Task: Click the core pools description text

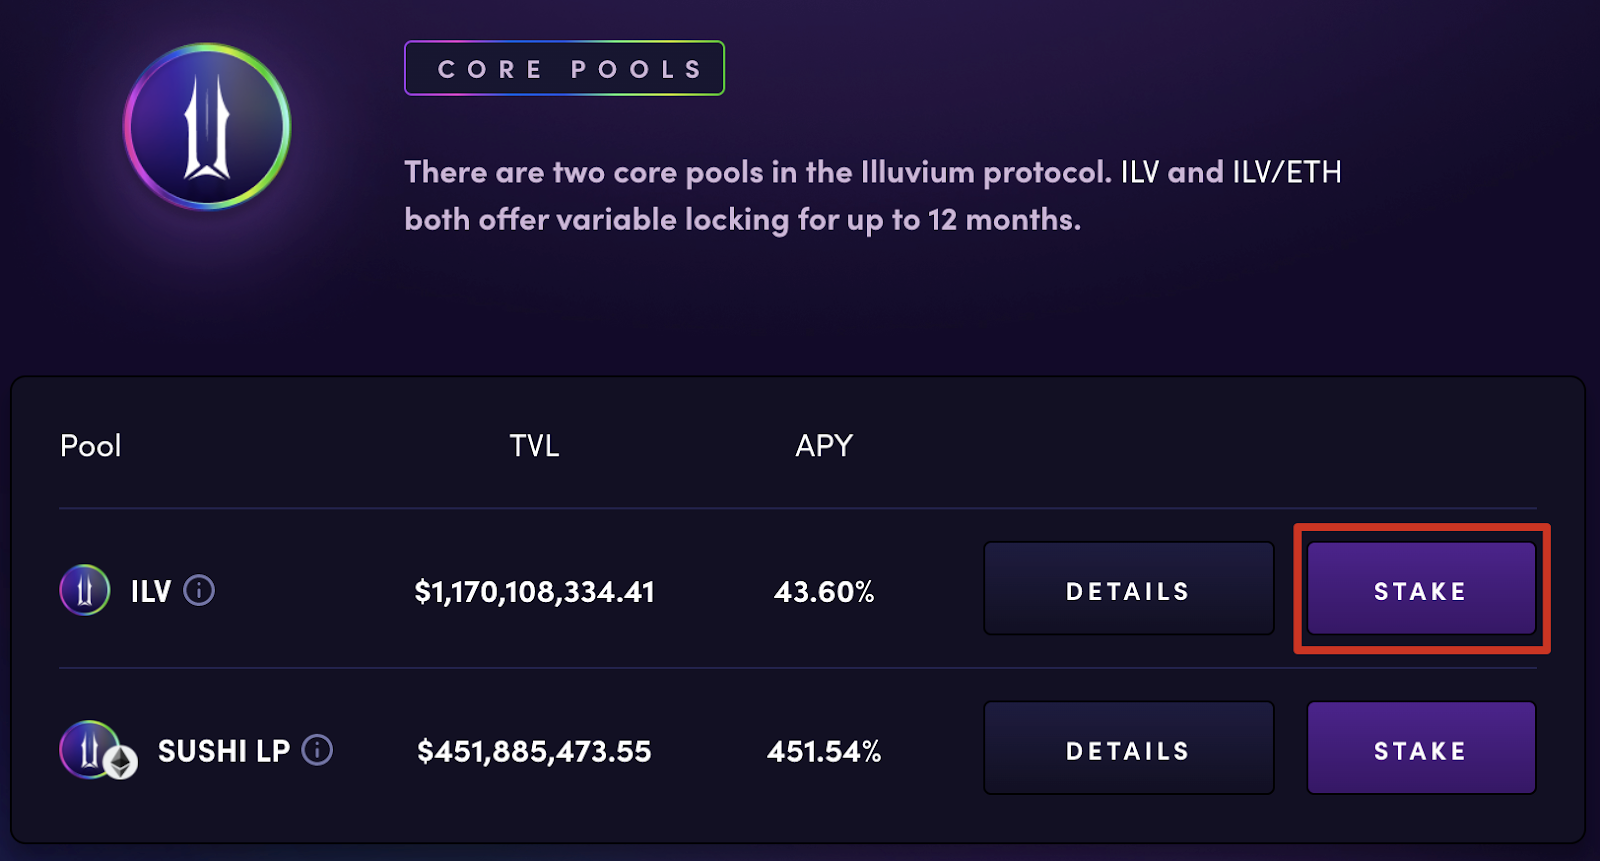Action: [871, 196]
